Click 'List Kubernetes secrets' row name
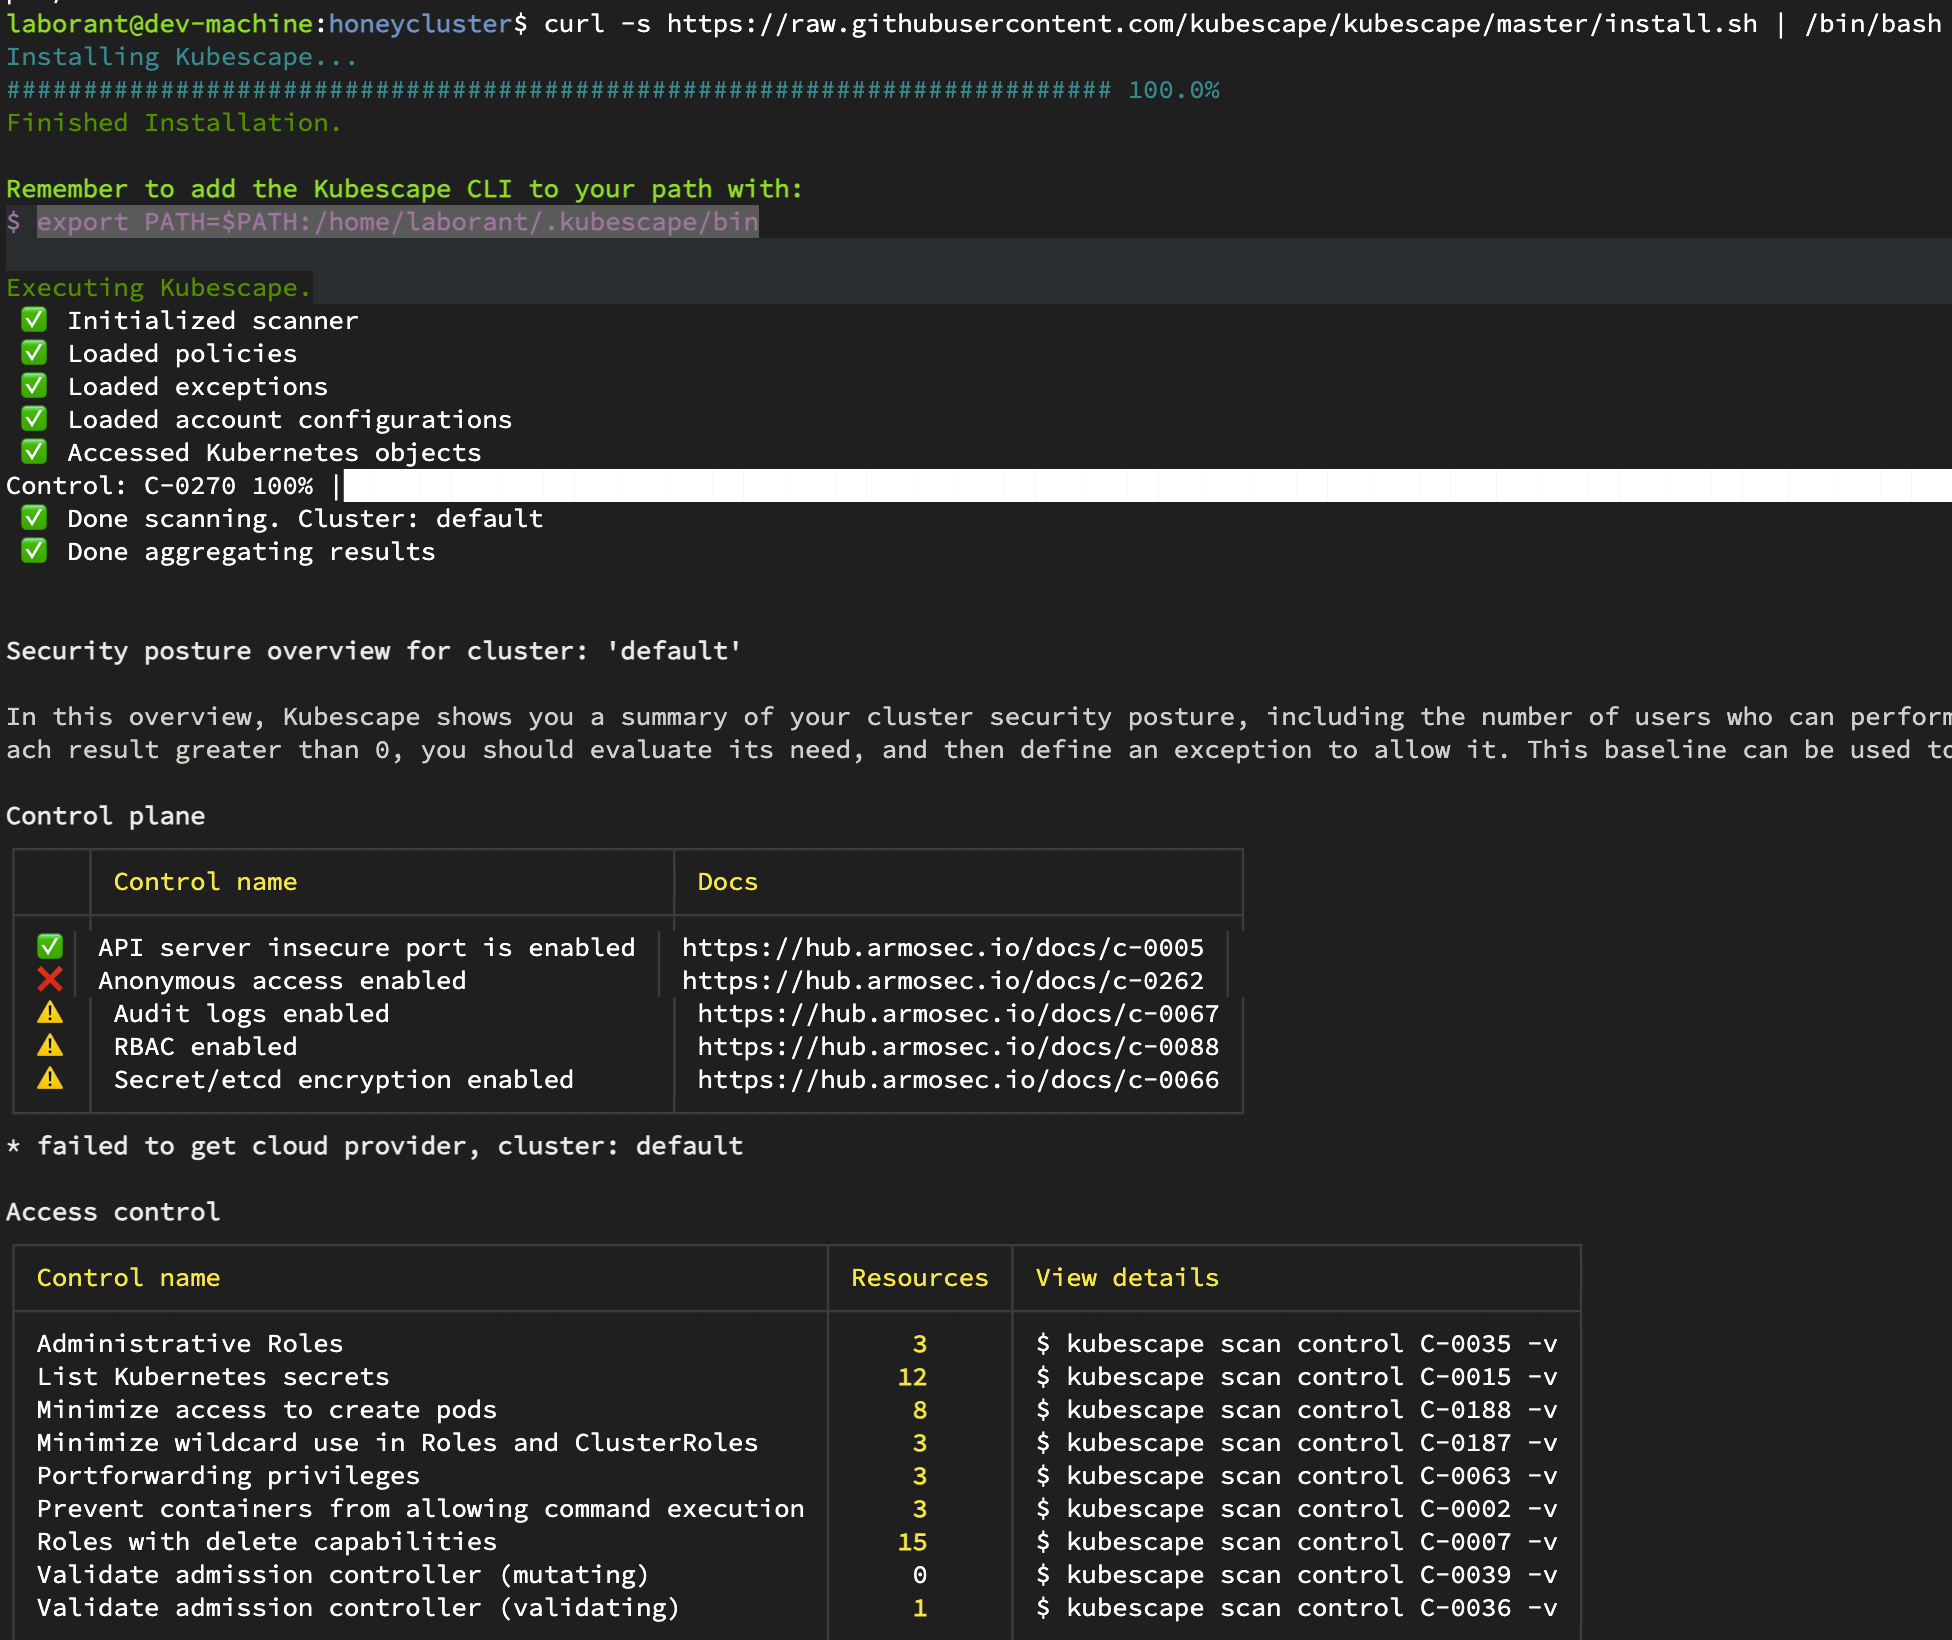The height and width of the screenshot is (1640, 1952). 213,1376
